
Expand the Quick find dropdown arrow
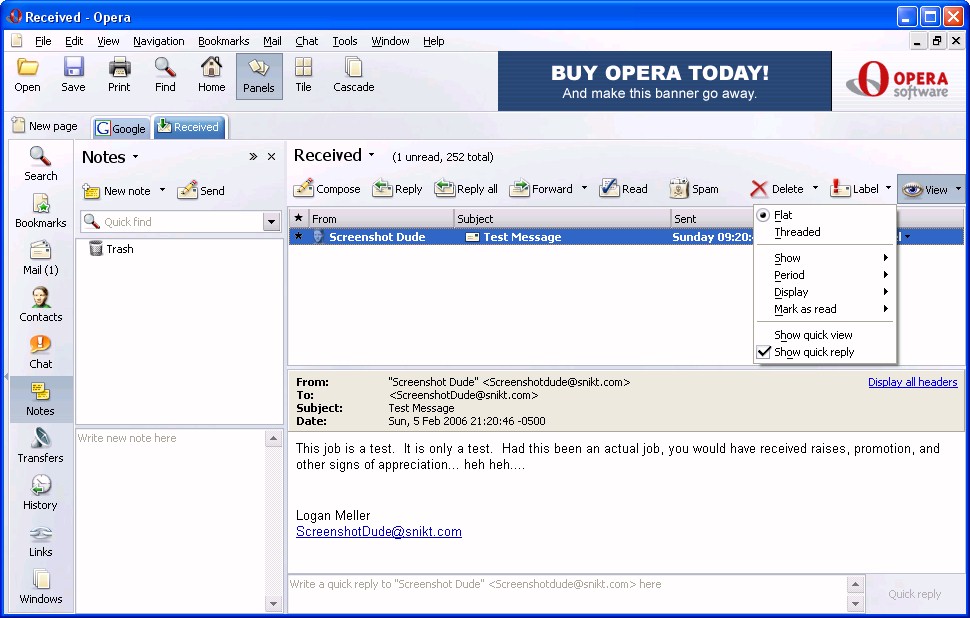pos(270,222)
